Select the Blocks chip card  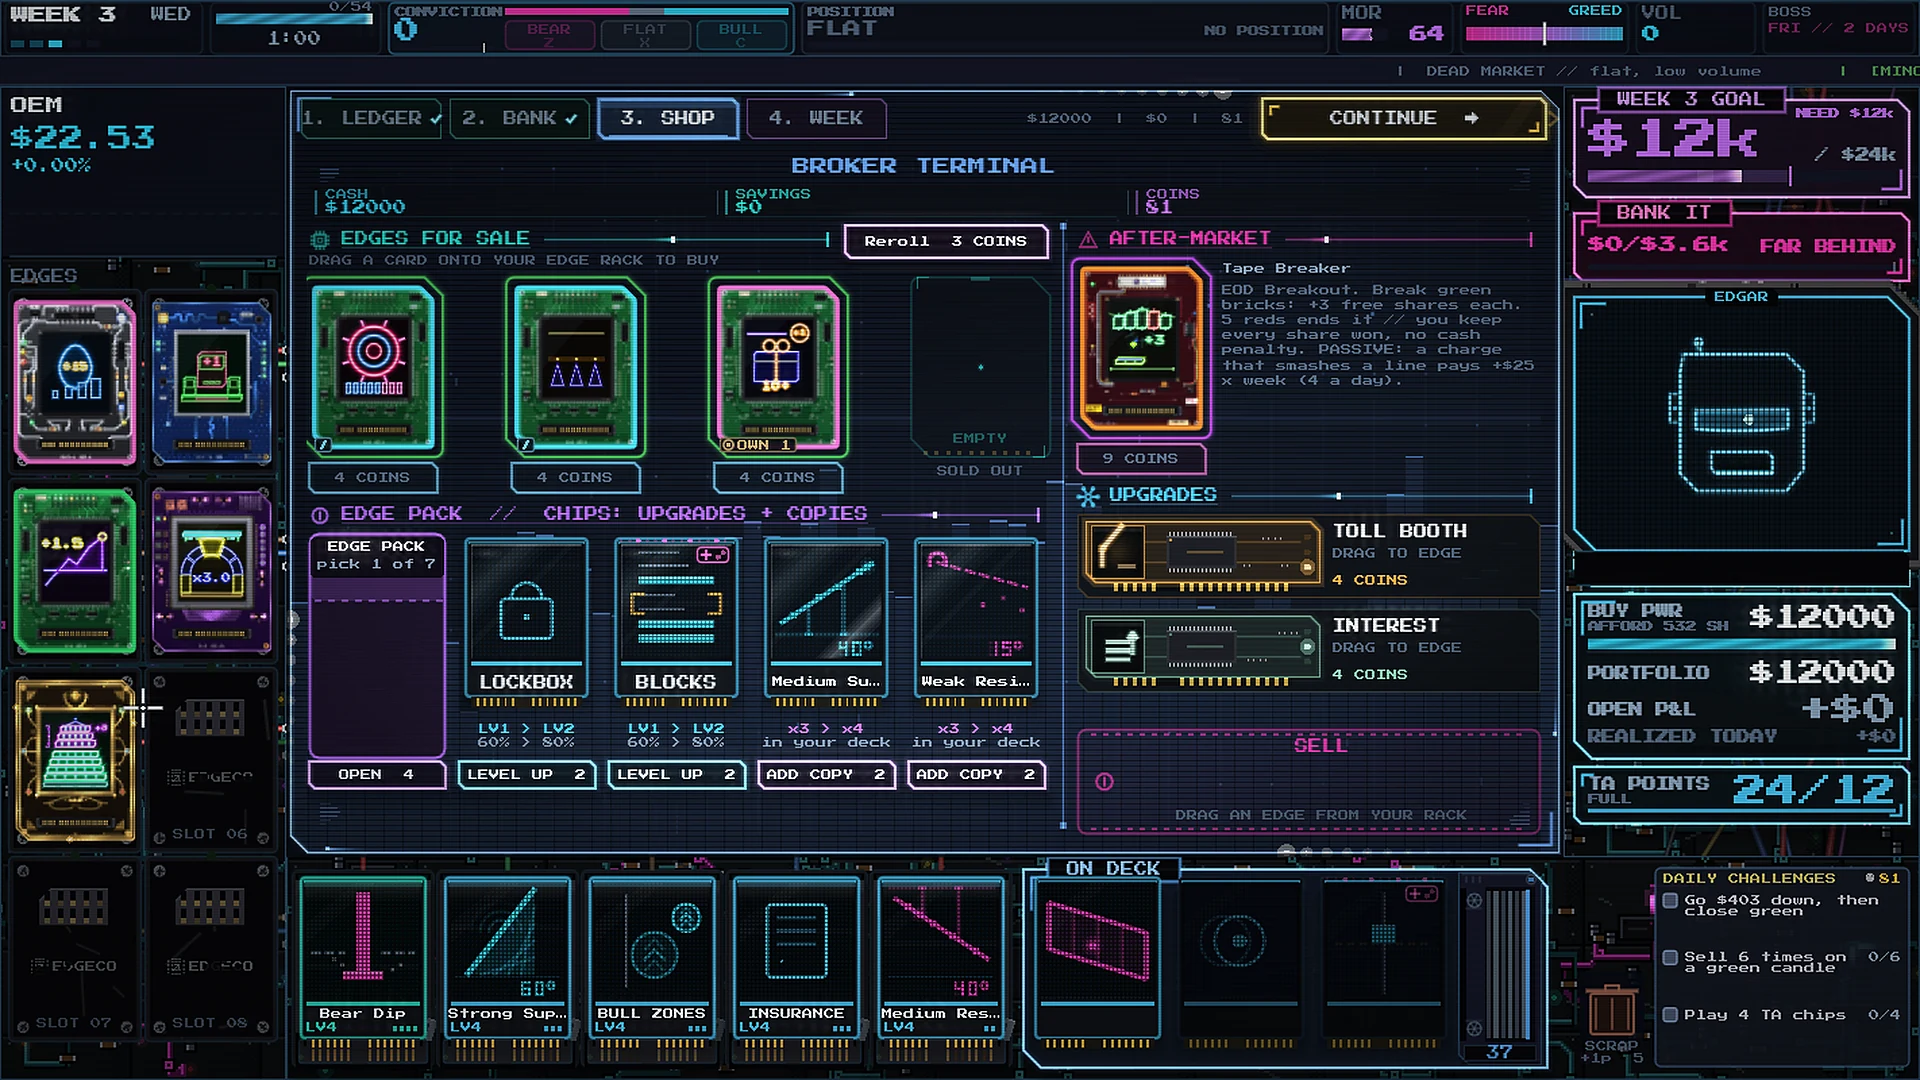tap(676, 620)
